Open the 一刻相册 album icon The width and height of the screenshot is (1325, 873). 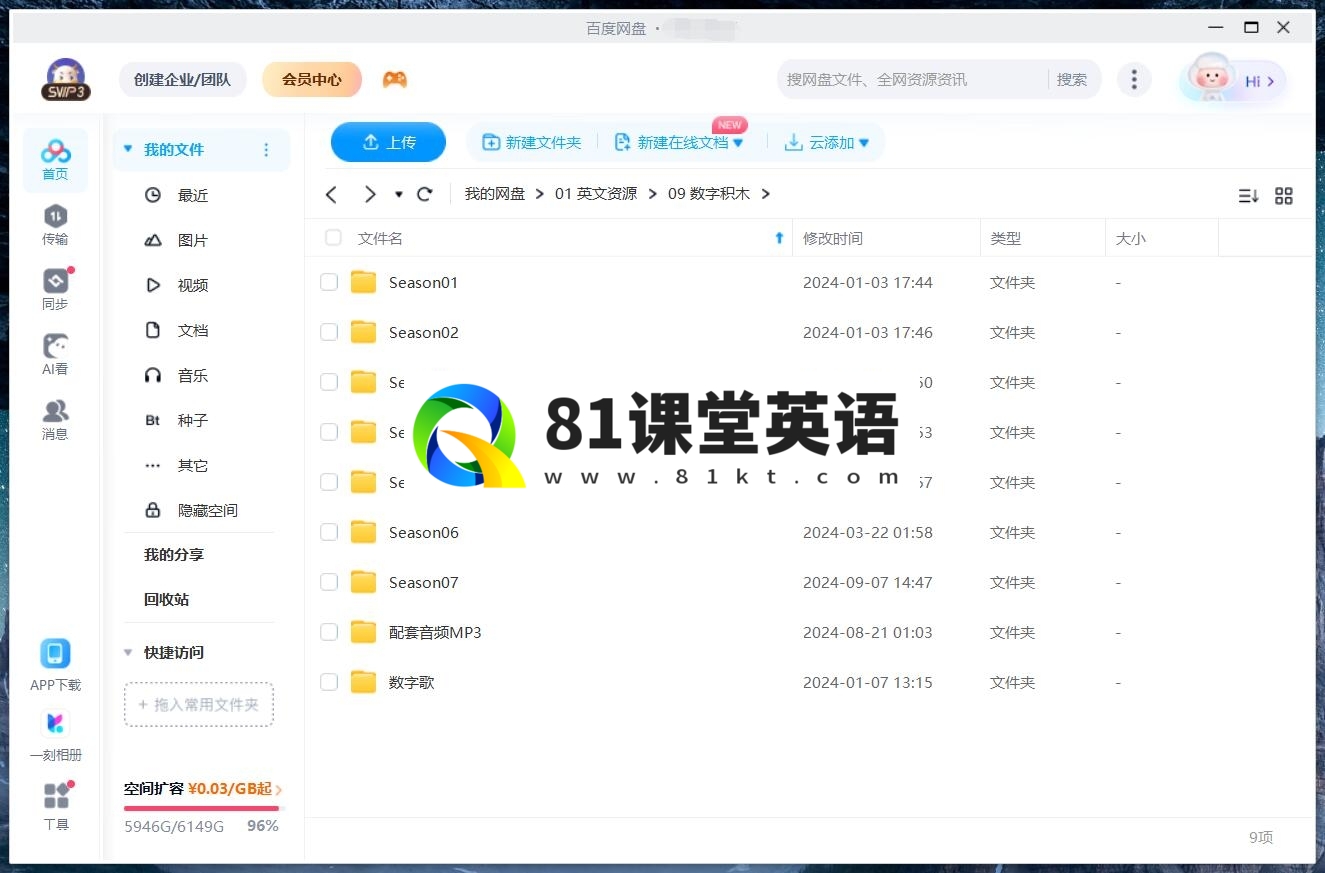pyautogui.click(x=55, y=723)
